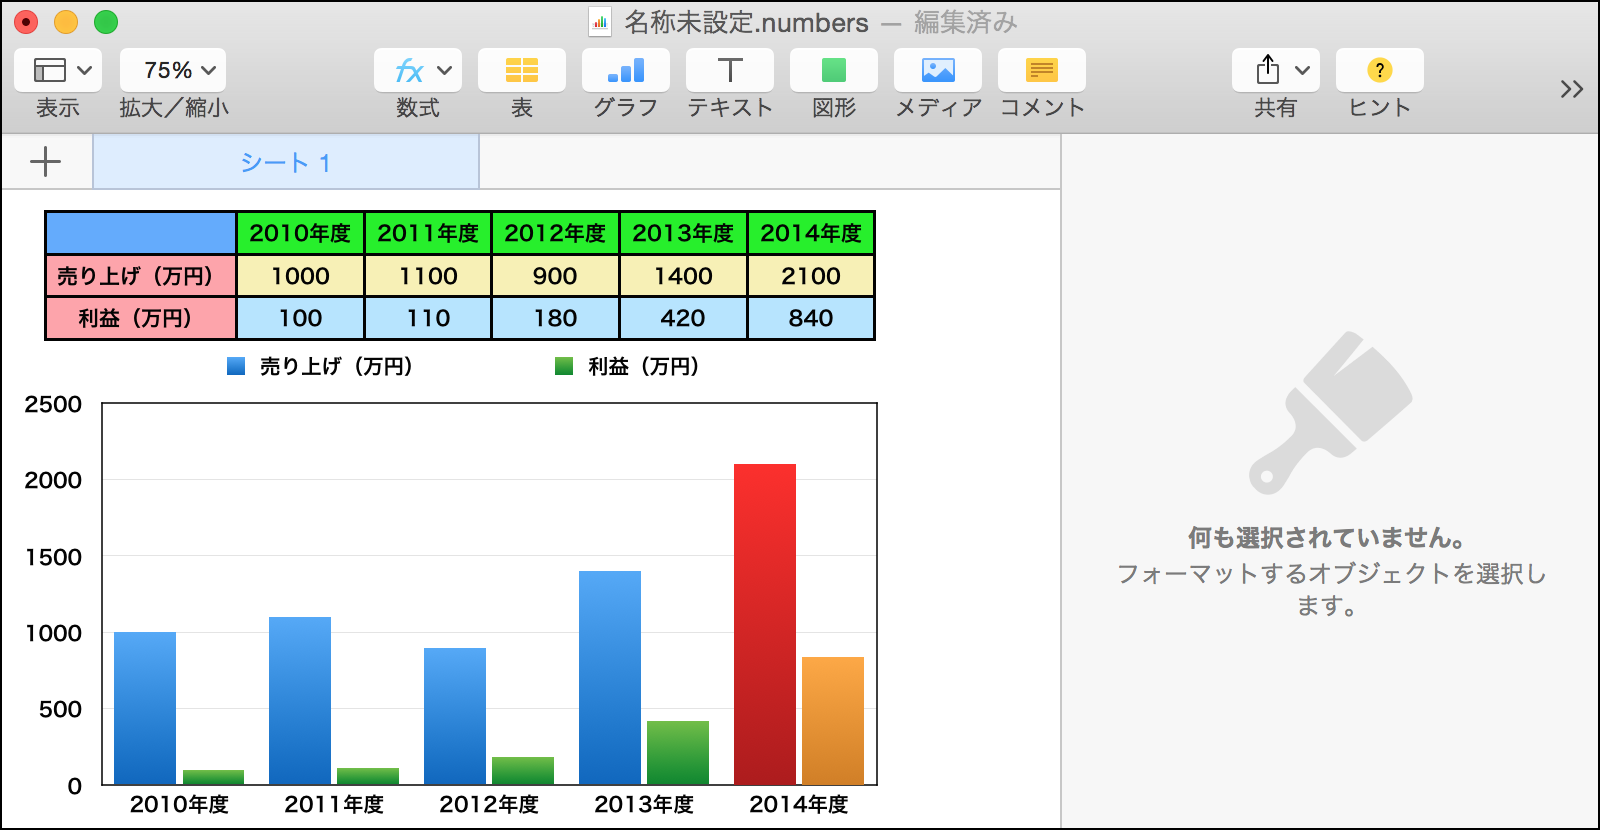
Task: Select the profit cell with value 100
Action: point(300,318)
